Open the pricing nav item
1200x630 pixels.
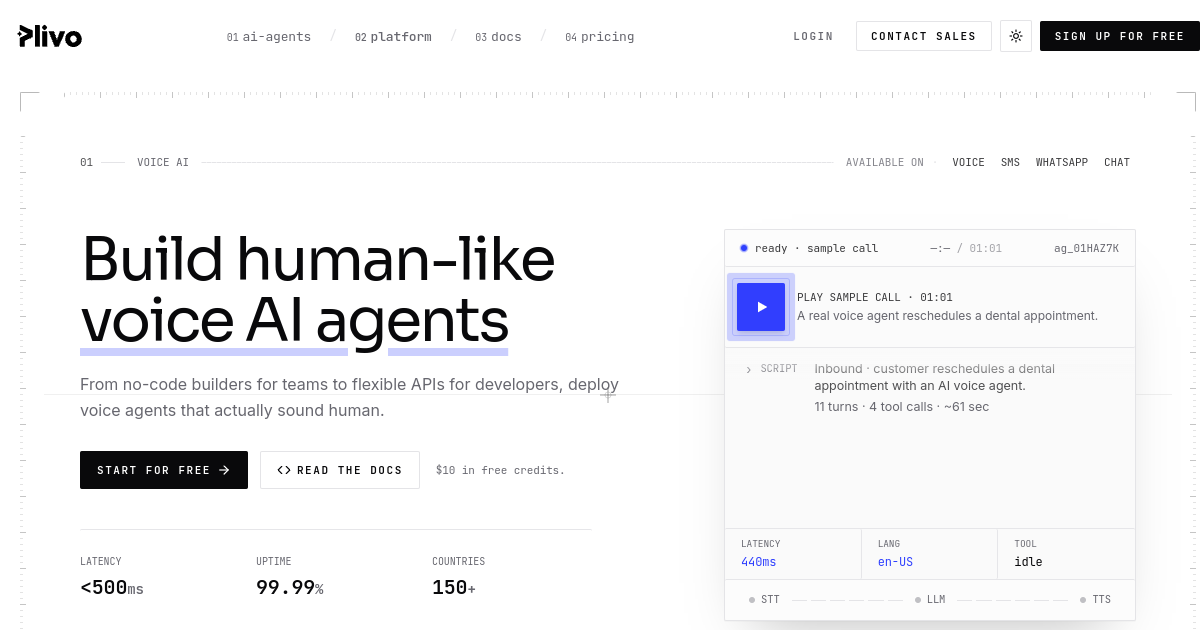click(x=599, y=37)
